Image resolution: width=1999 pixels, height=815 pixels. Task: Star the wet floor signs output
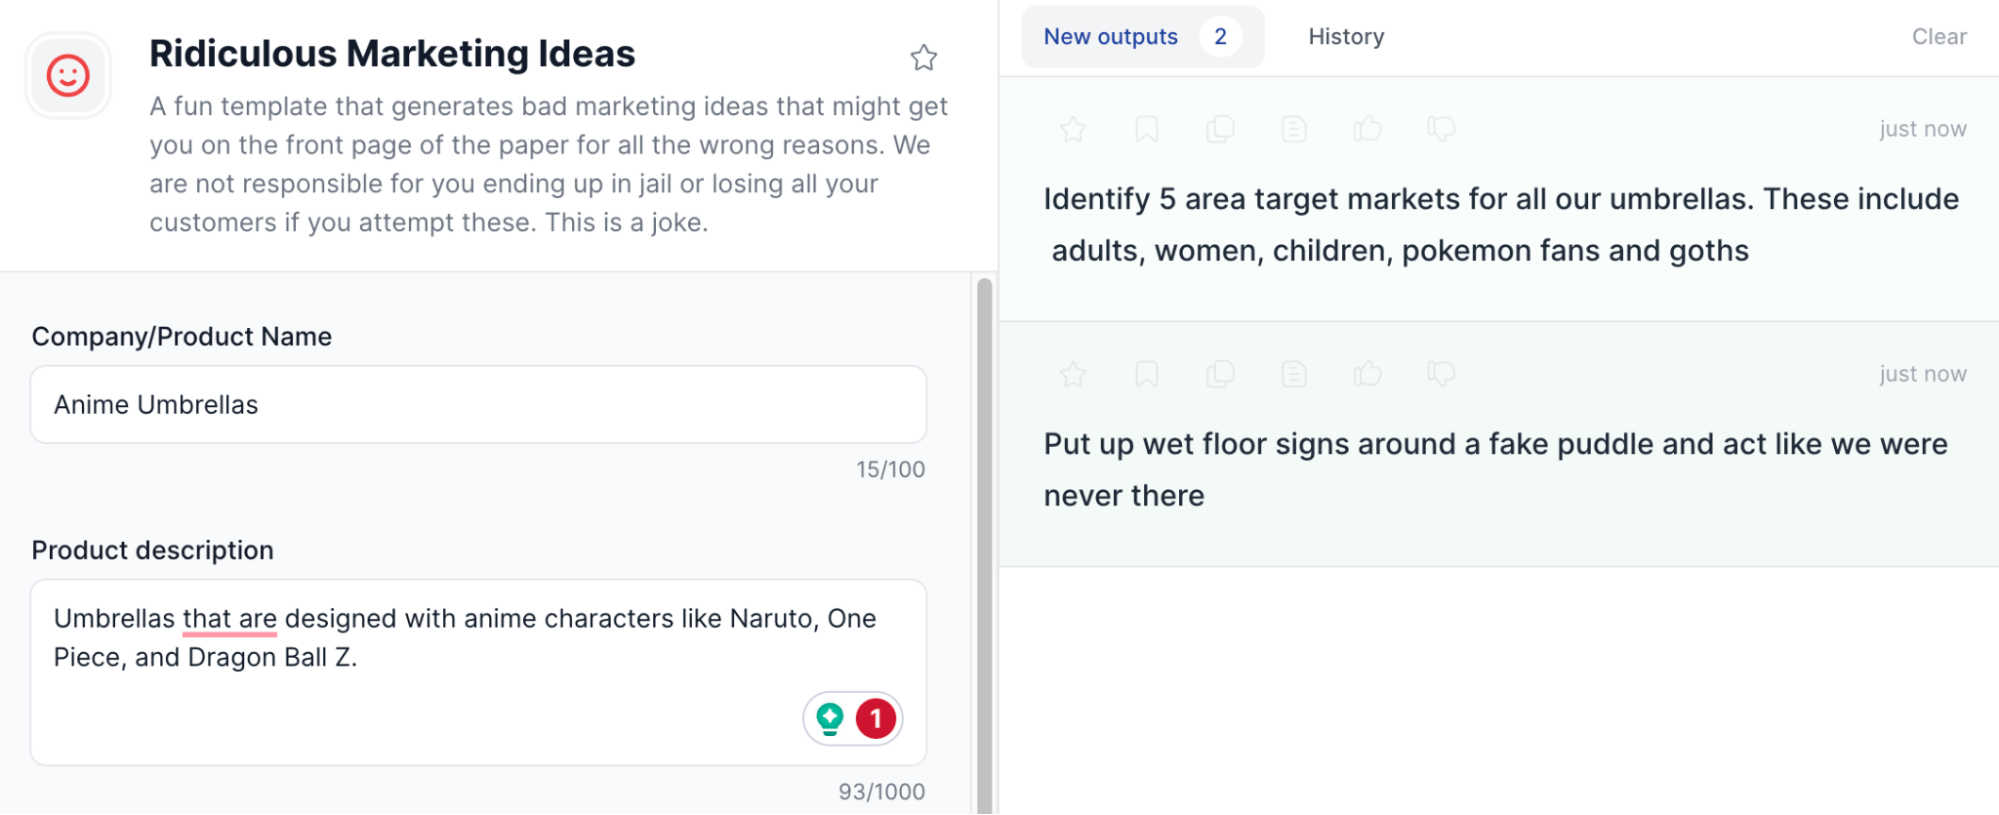(1073, 374)
